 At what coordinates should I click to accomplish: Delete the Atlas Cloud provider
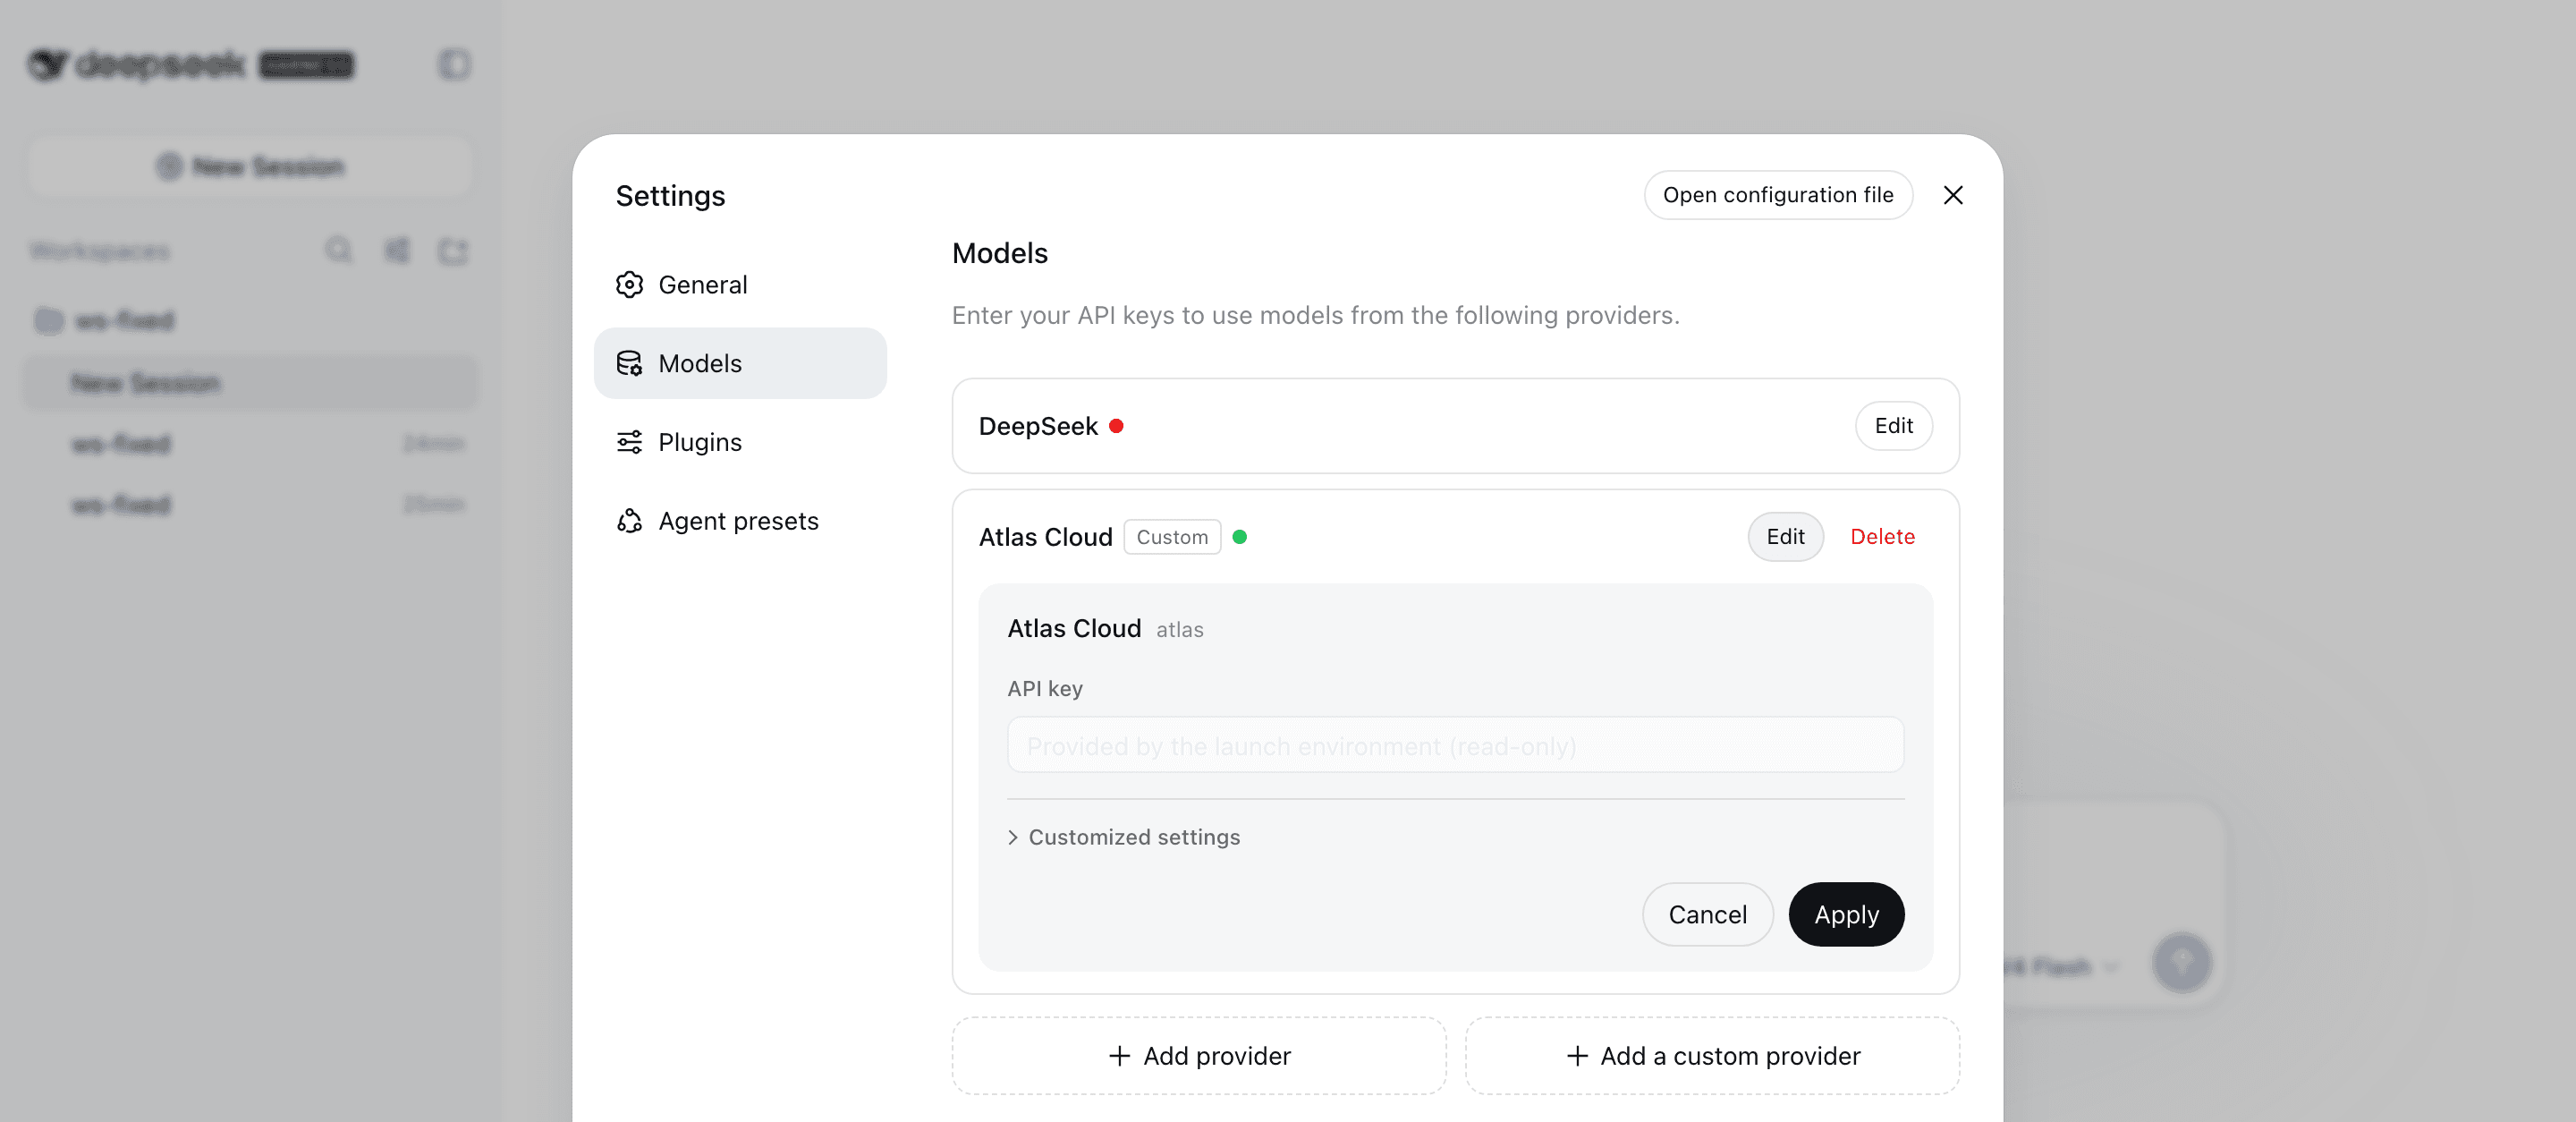click(1882, 537)
